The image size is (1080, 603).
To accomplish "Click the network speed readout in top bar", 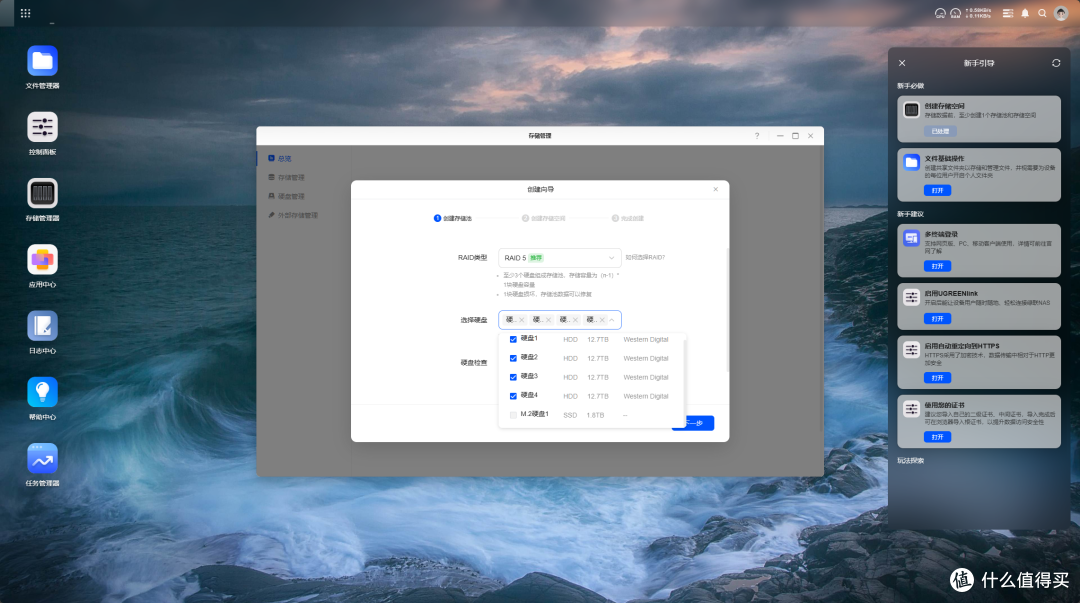I will (x=978, y=13).
